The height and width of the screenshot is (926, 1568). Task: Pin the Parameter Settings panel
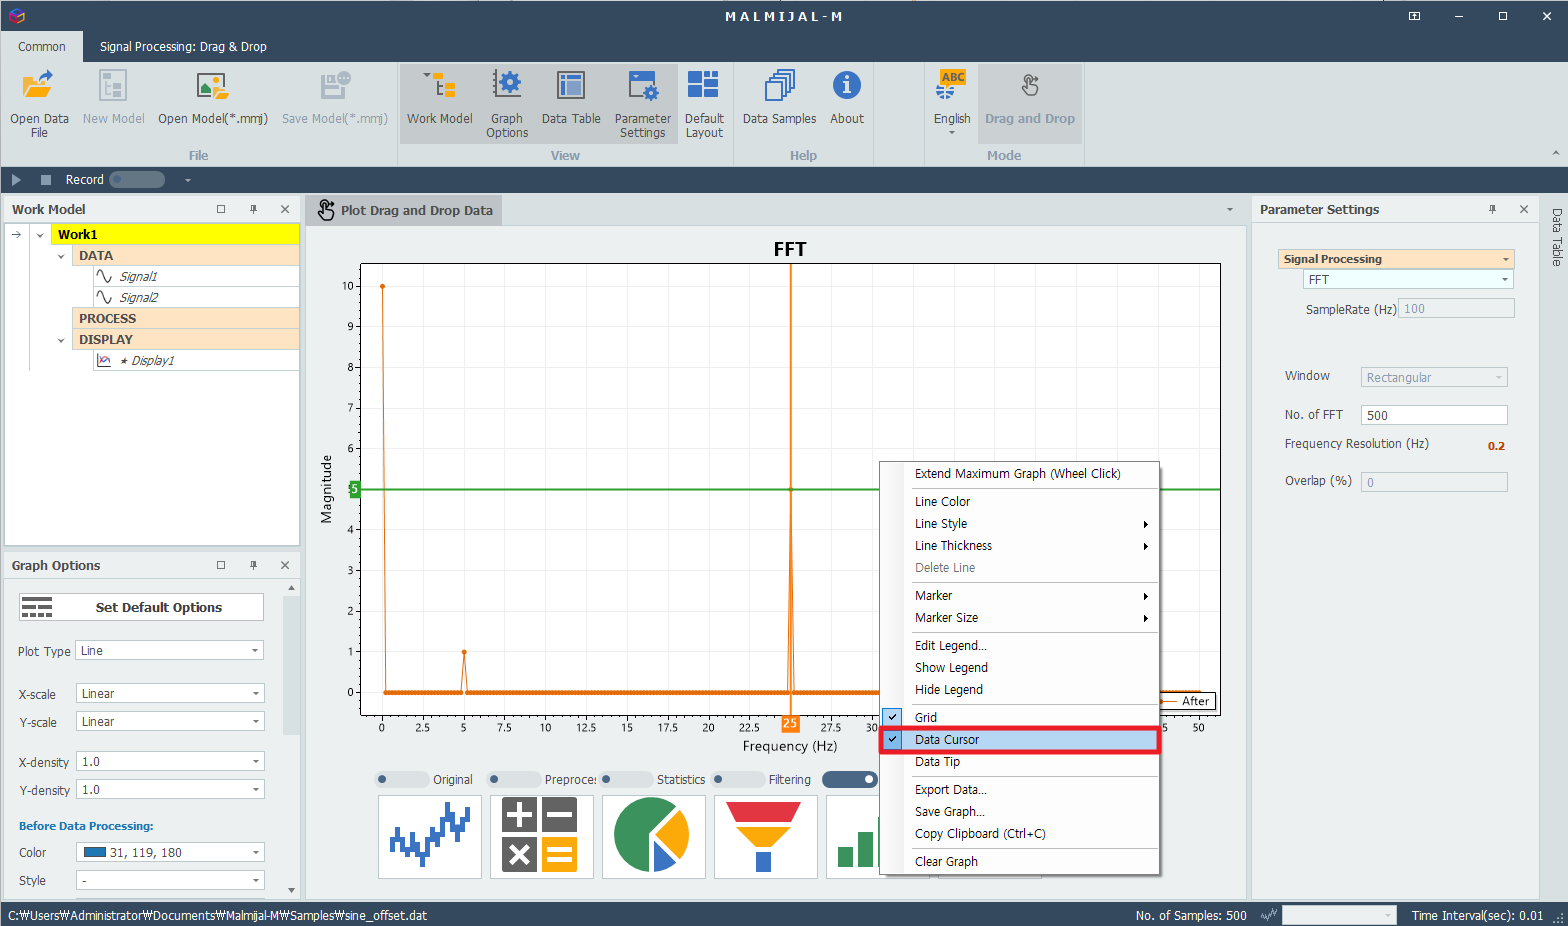[x=1492, y=209]
